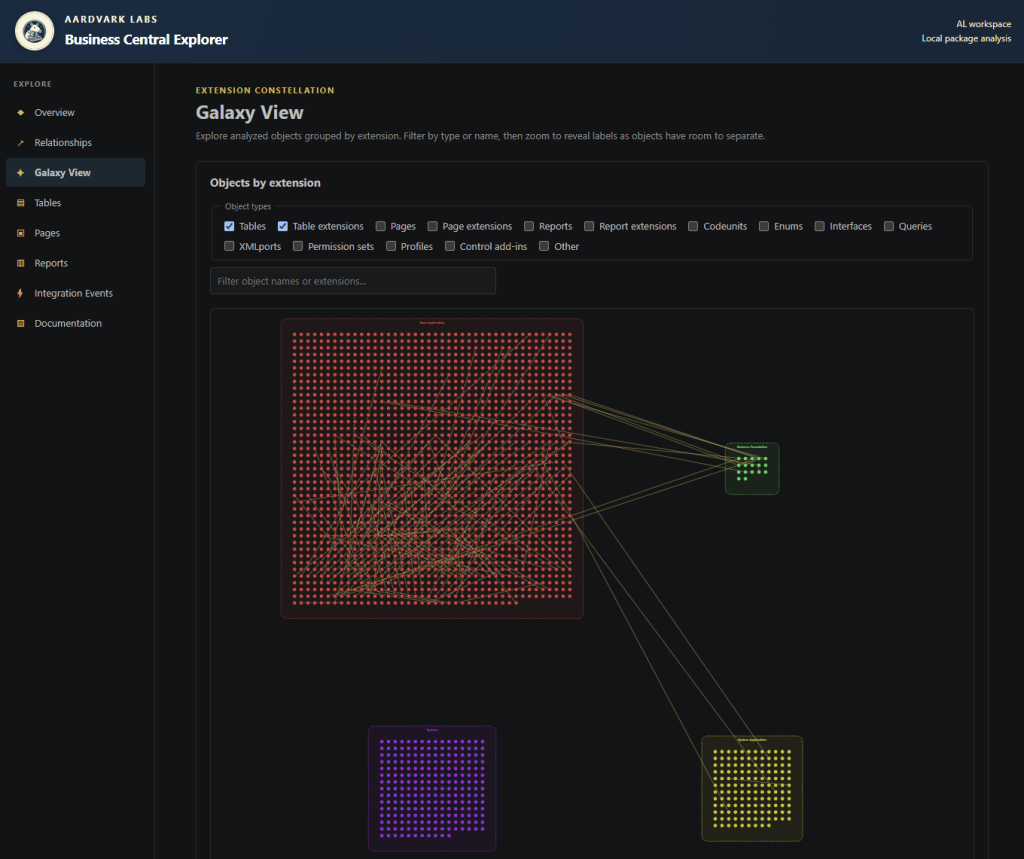
Task: Click the yellow System Application cluster
Action: click(x=752, y=788)
